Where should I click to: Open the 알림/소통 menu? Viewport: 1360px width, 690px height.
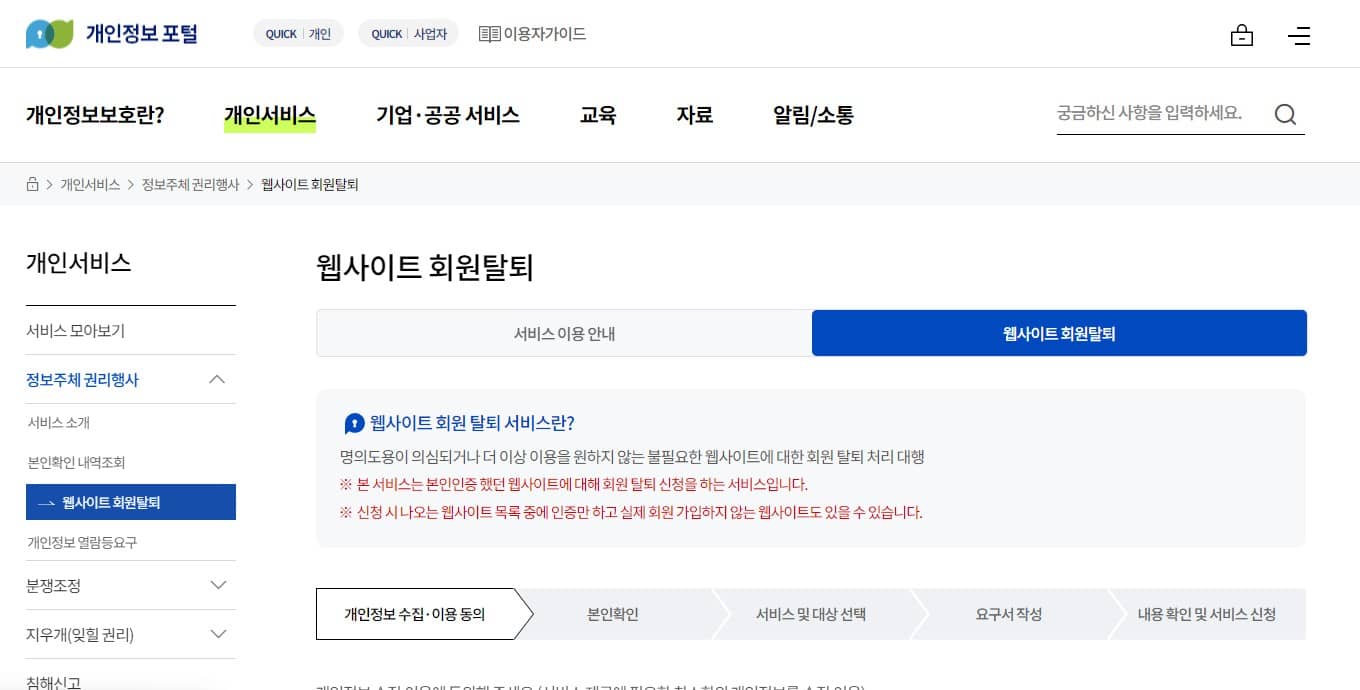813,115
